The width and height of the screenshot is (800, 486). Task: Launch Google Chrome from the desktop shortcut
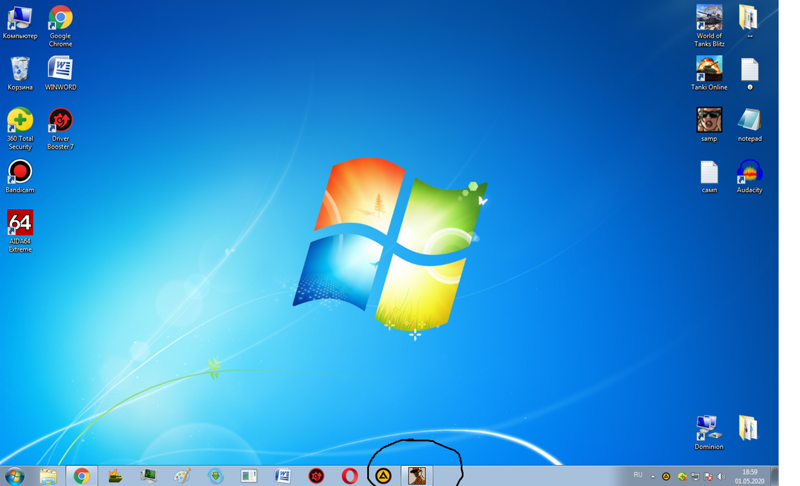pyautogui.click(x=60, y=25)
